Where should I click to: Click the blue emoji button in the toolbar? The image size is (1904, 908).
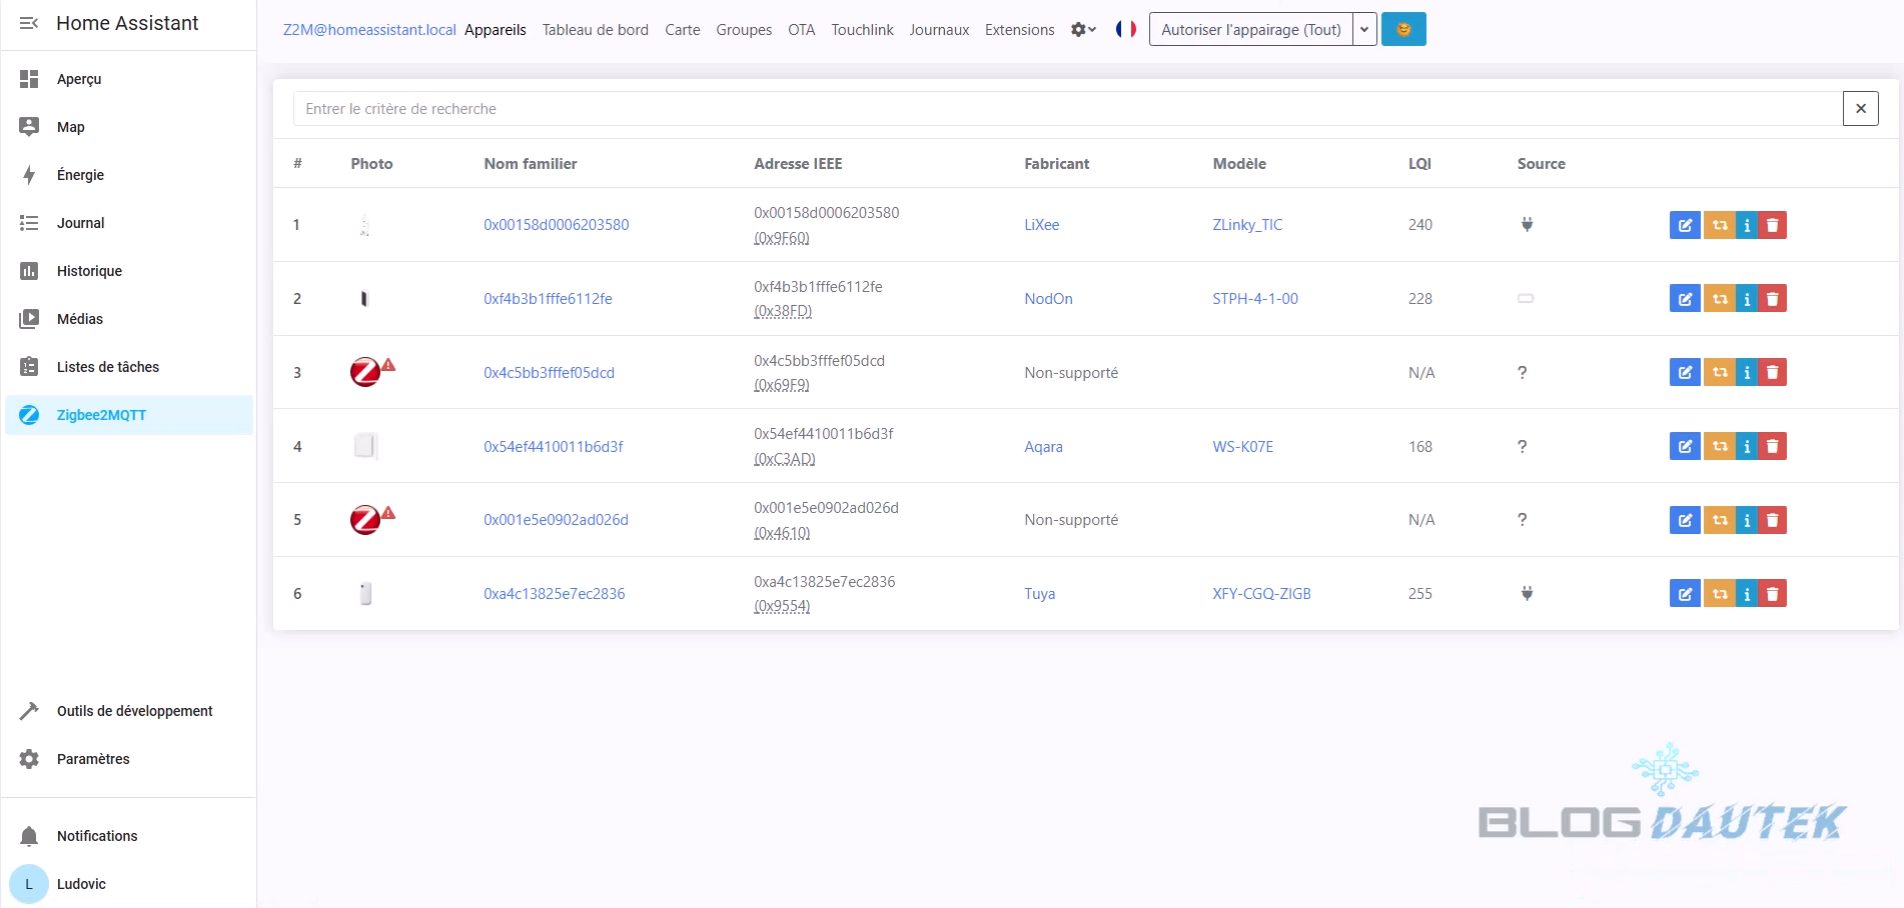coord(1403,29)
